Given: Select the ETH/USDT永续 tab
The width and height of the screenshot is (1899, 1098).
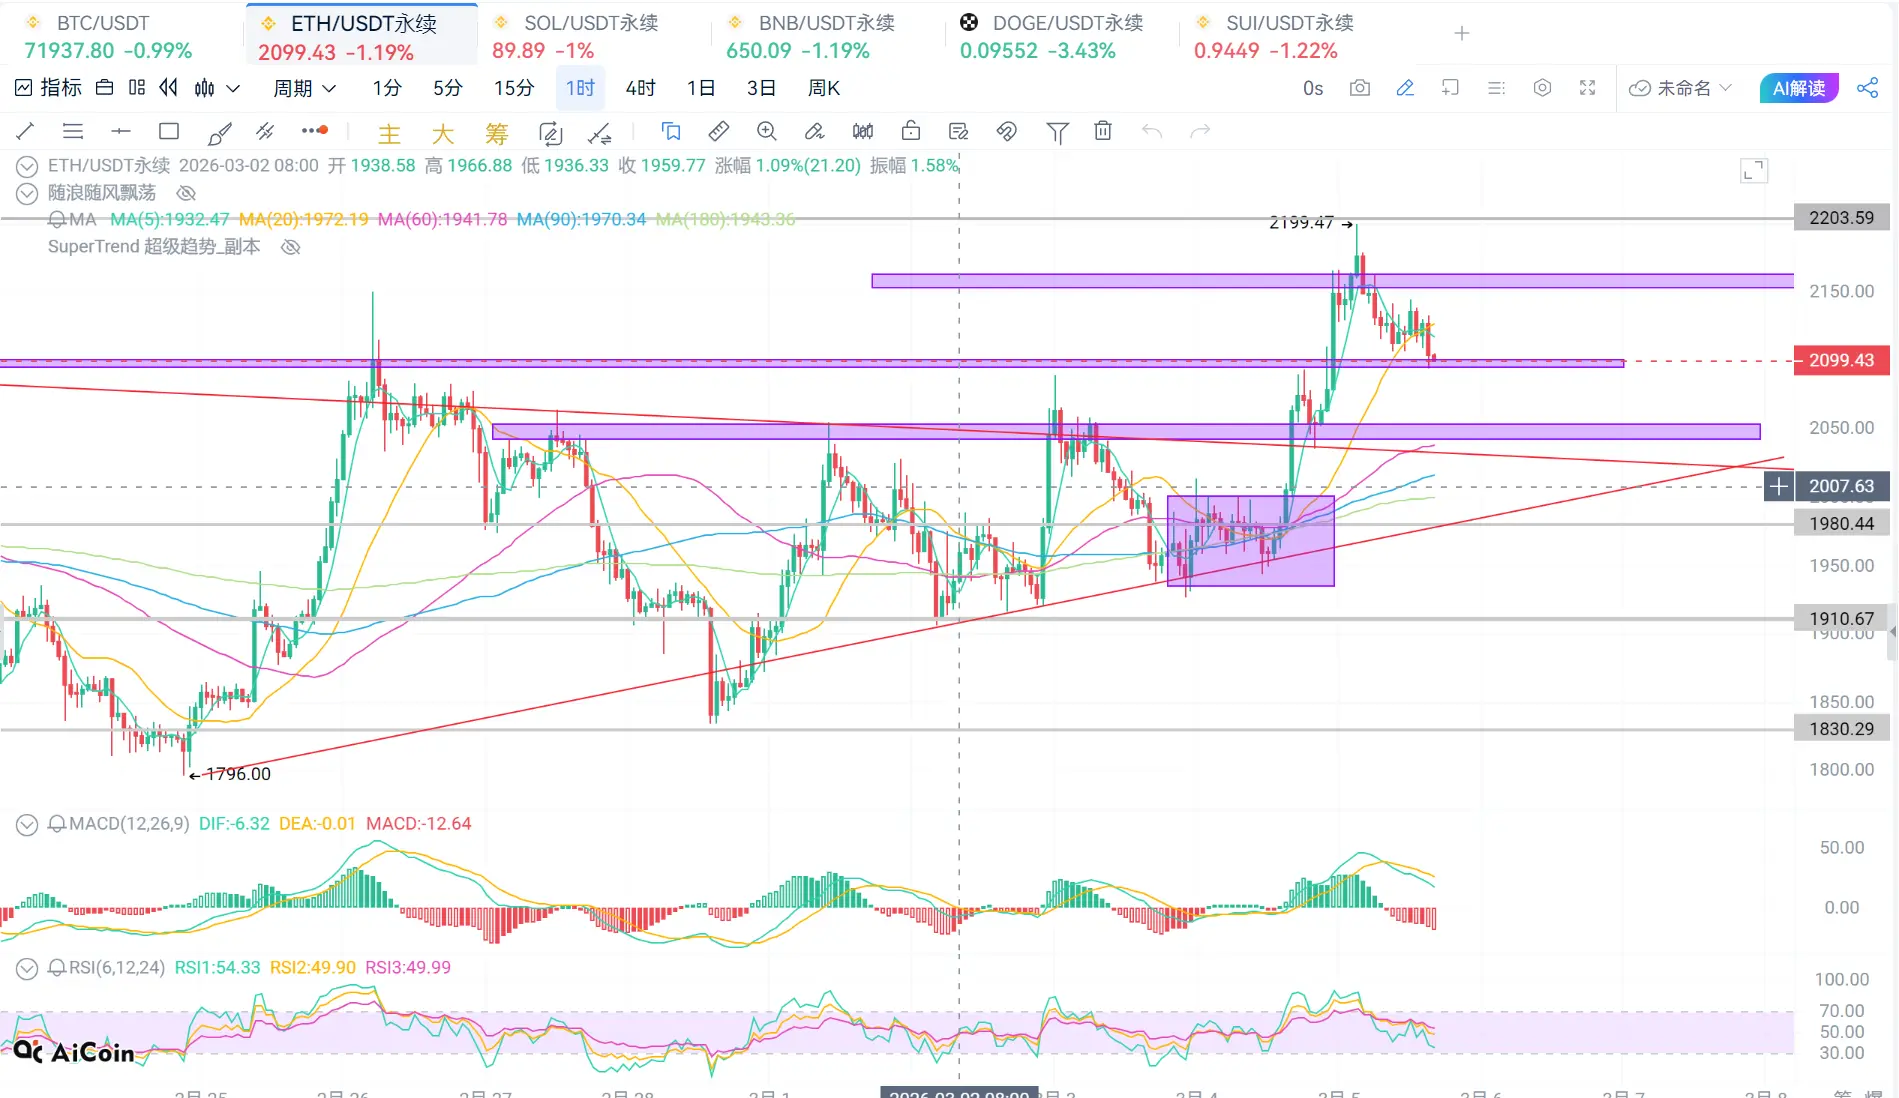Looking at the screenshot, I should coord(361,36).
